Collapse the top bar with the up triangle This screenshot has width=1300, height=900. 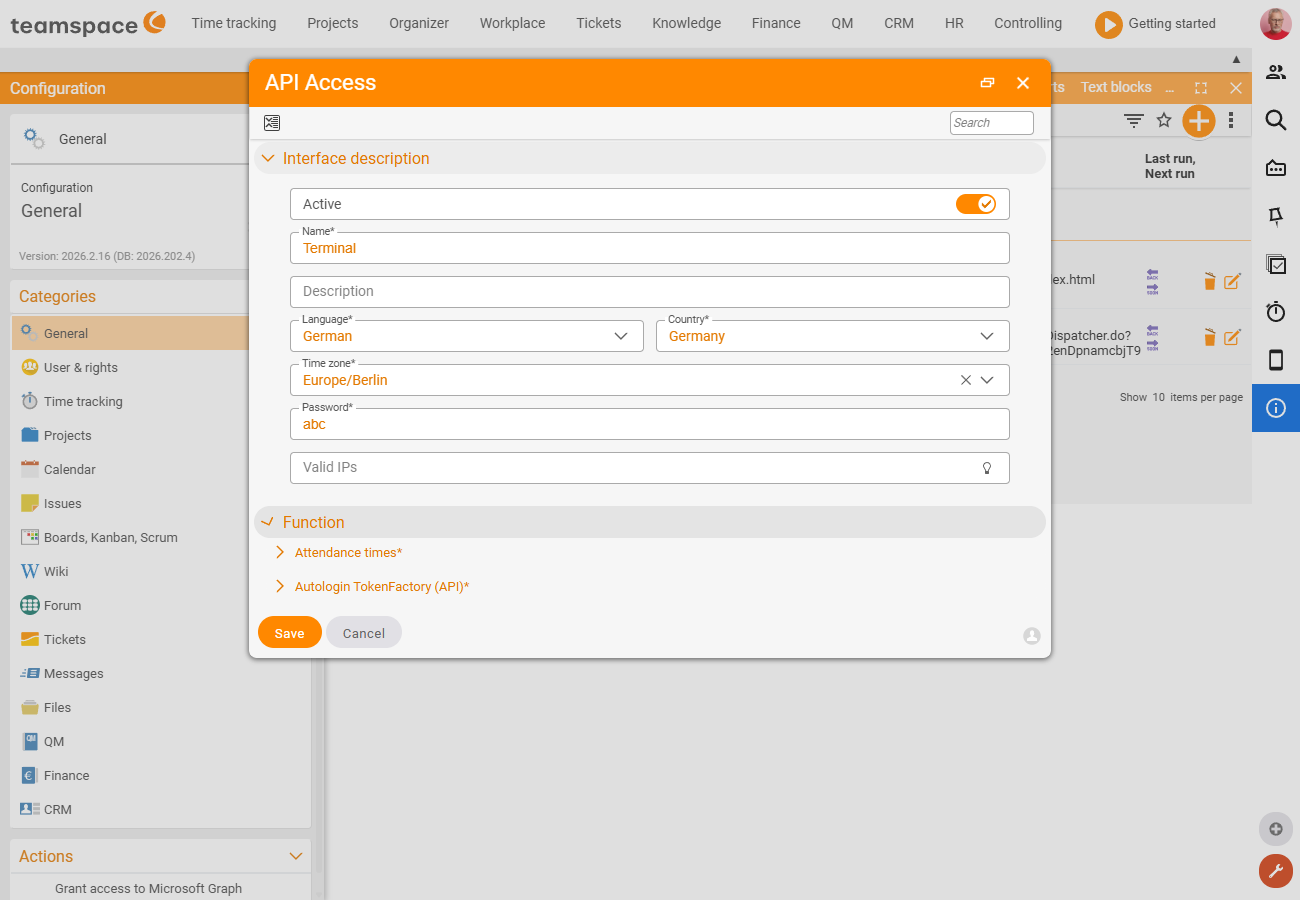1236,60
